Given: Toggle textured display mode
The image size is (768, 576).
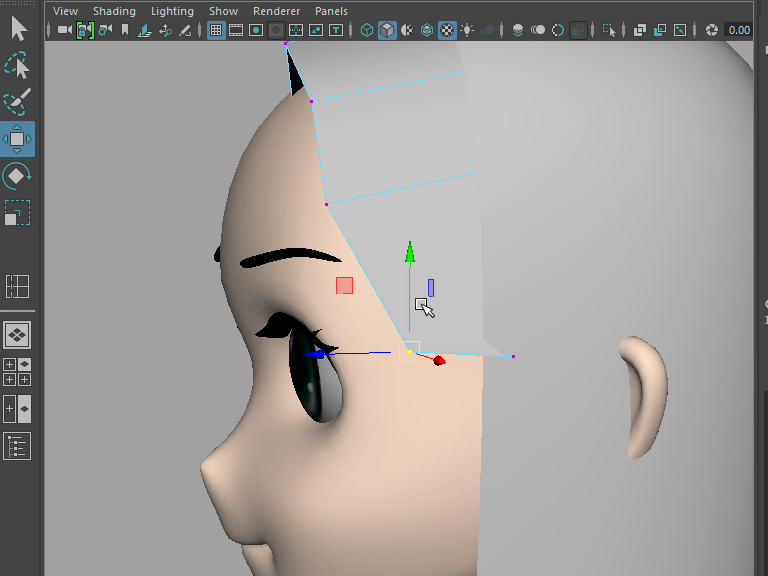Looking at the screenshot, I should pyautogui.click(x=447, y=31).
